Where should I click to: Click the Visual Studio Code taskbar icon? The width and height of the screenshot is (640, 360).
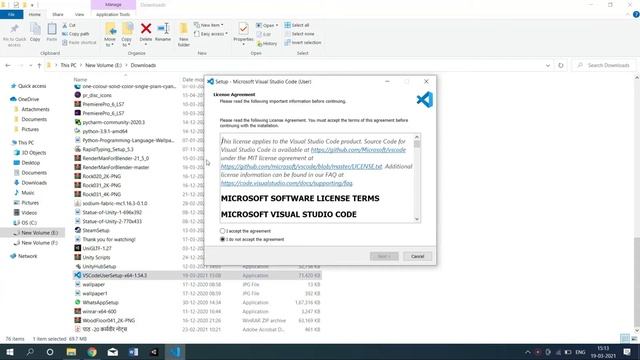coord(175,352)
